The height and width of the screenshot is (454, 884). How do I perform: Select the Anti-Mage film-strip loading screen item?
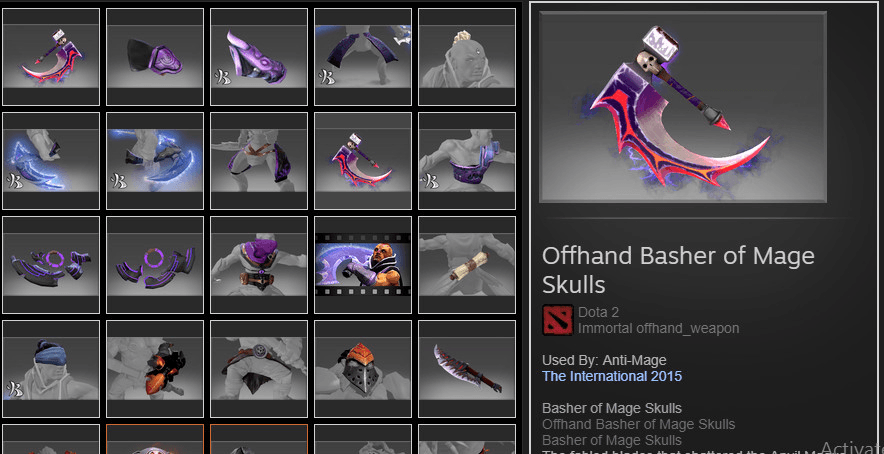[363, 265]
